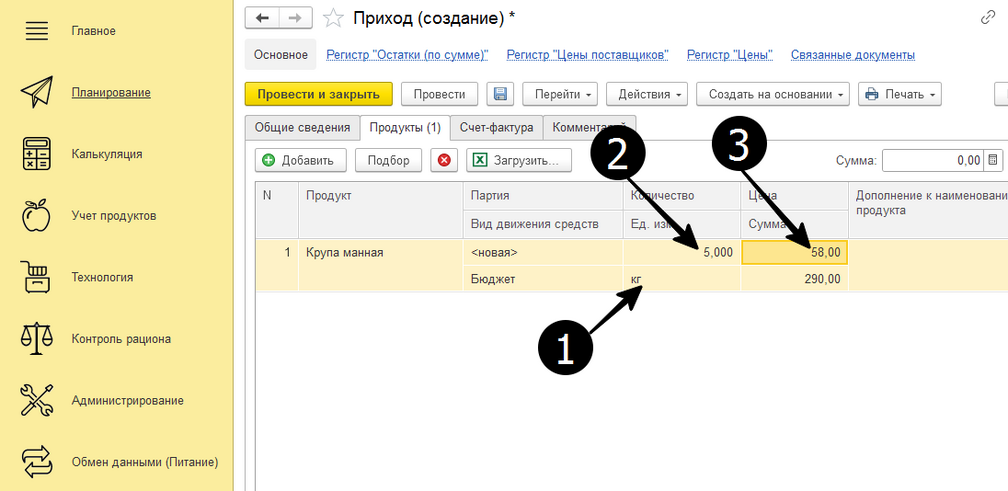
Task: Expand the Go To (Перейти) dropdown
Action: coord(558,94)
